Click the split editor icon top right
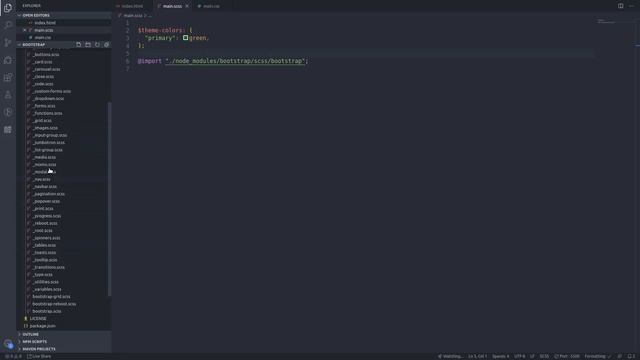This screenshot has width=640, height=360. point(620,6)
